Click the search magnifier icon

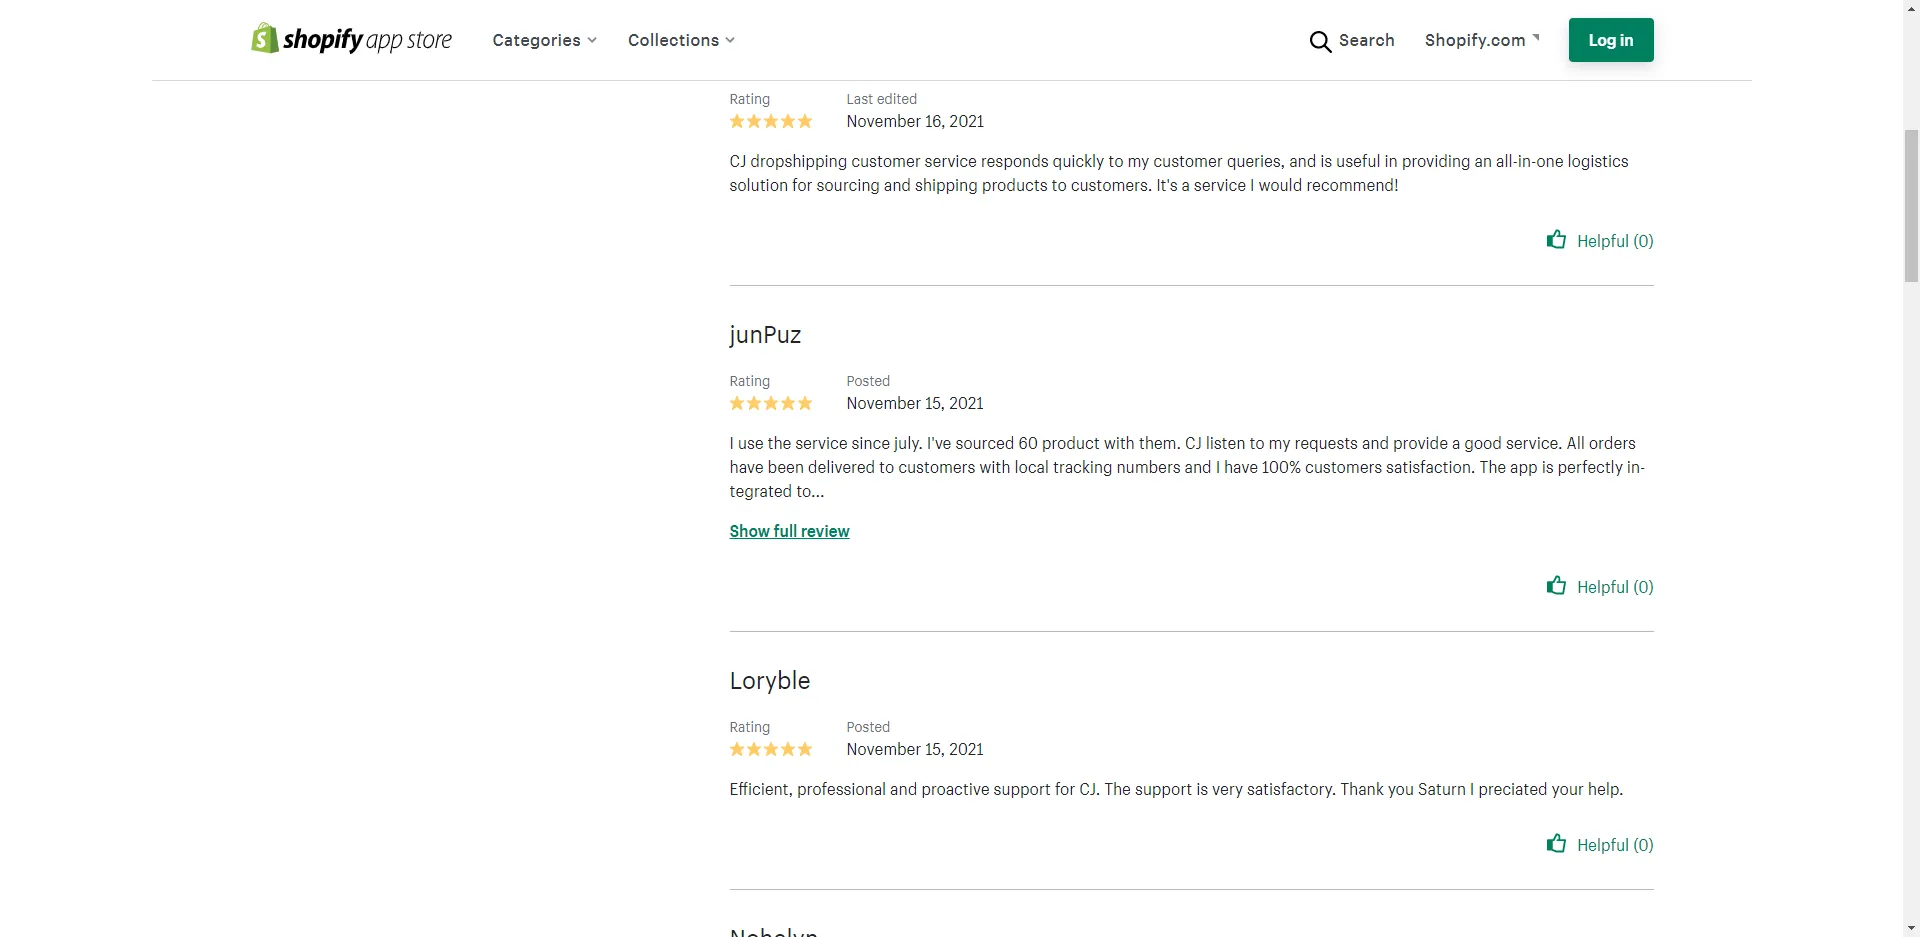click(x=1320, y=41)
